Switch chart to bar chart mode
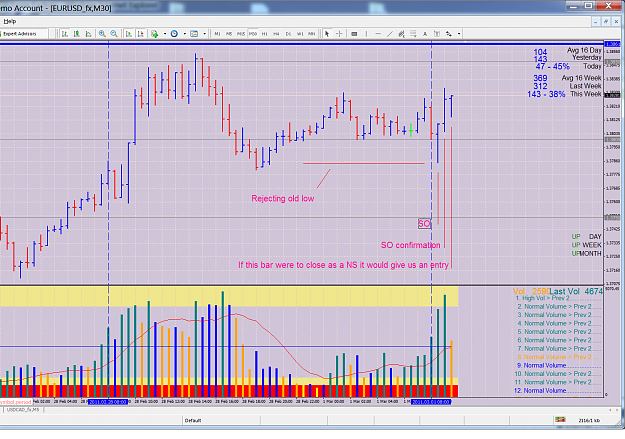Screen dimensions: 625x439 [x=65, y=34]
